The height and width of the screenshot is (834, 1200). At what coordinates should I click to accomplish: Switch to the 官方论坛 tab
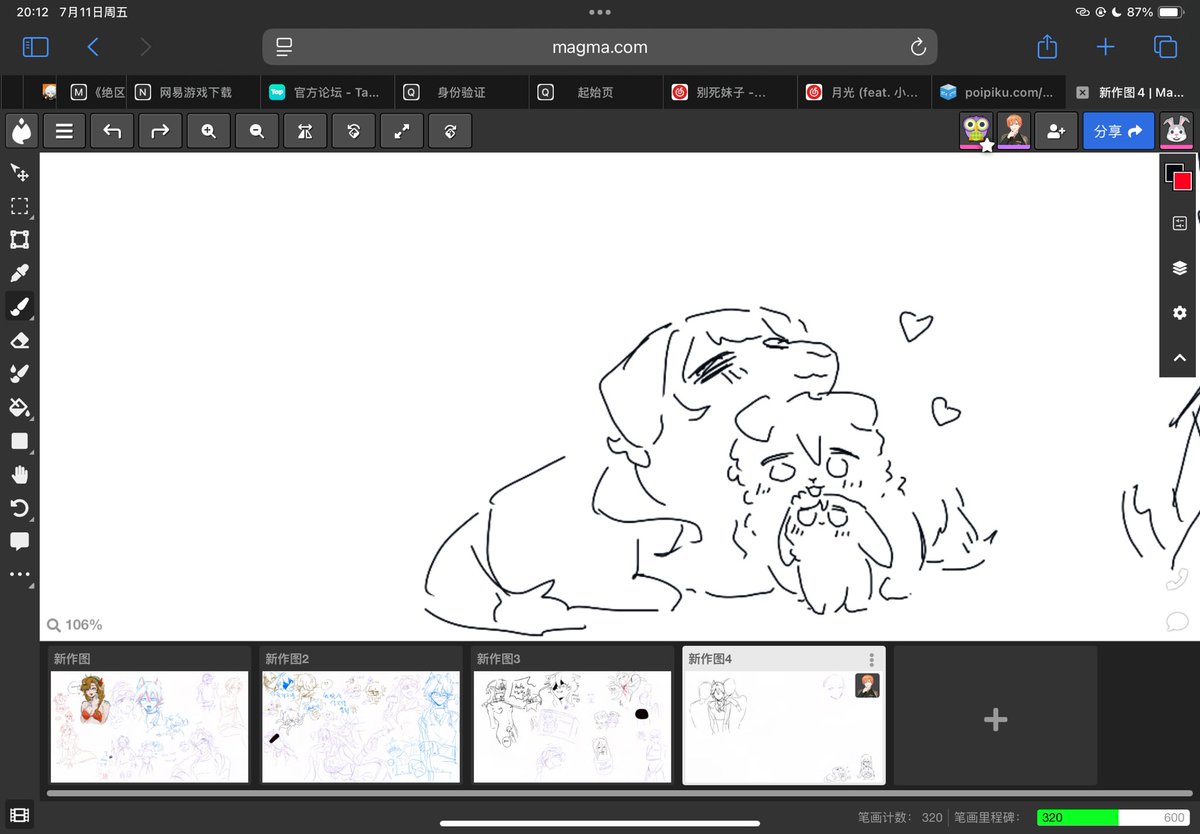[x=328, y=92]
